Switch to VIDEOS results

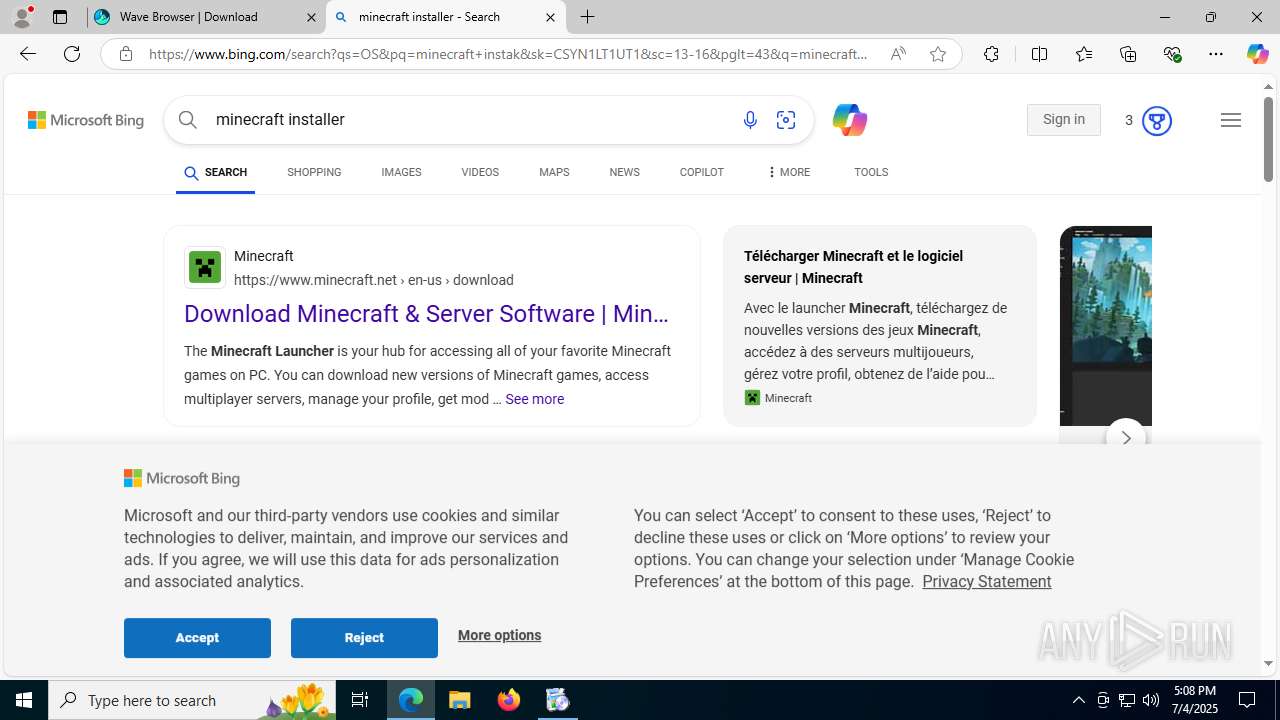[480, 173]
